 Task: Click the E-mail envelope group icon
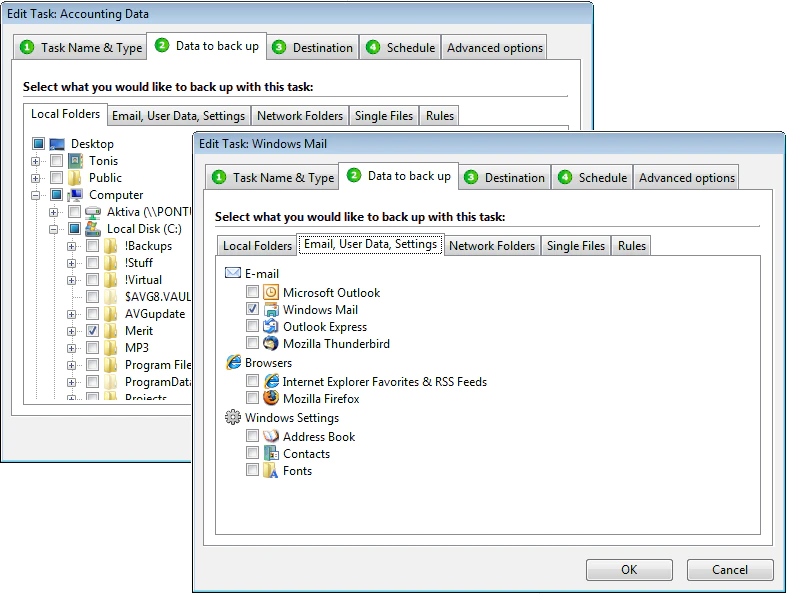click(233, 273)
